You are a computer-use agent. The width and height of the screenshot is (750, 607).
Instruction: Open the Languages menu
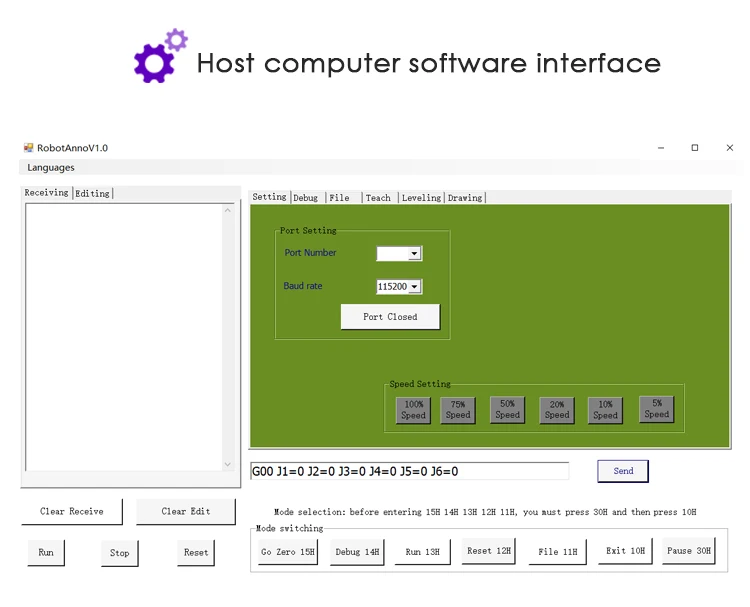[51, 167]
